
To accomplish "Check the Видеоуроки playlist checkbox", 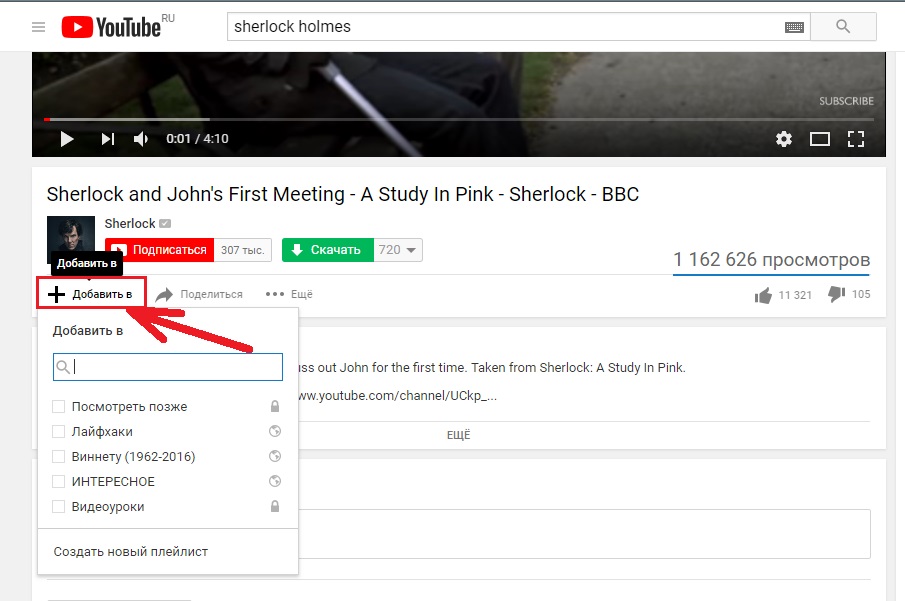I will click(x=59, y=507).
